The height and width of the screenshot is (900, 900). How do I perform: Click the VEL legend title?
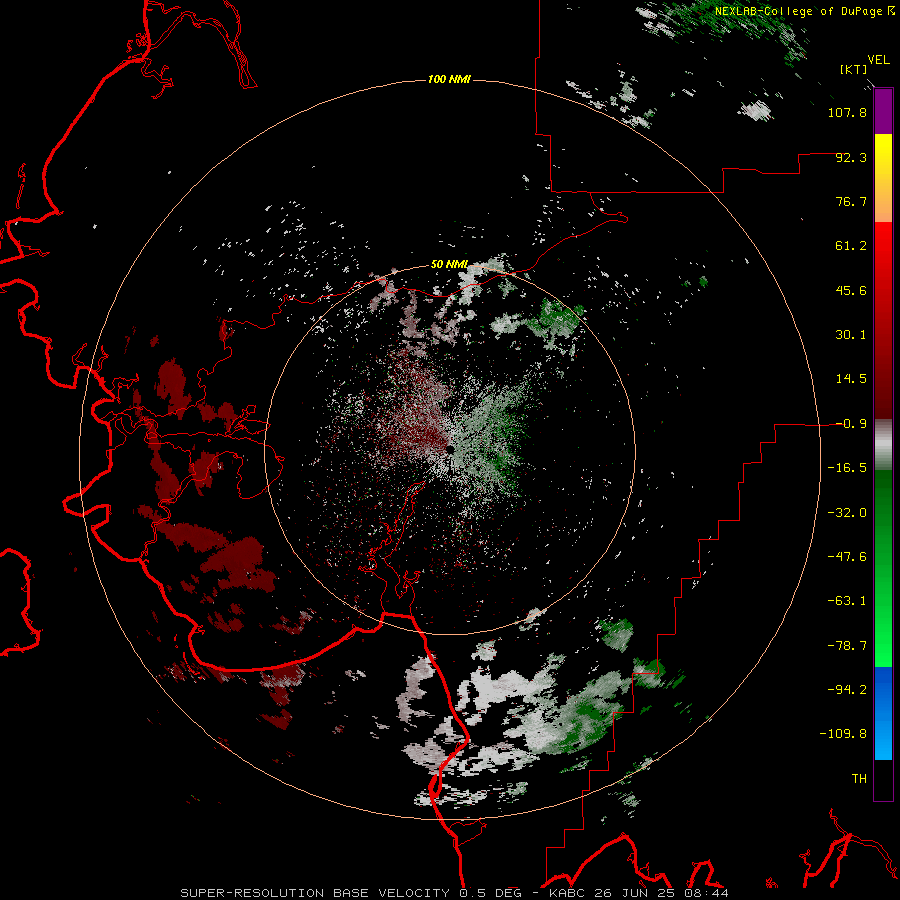(x=878, y=60)
